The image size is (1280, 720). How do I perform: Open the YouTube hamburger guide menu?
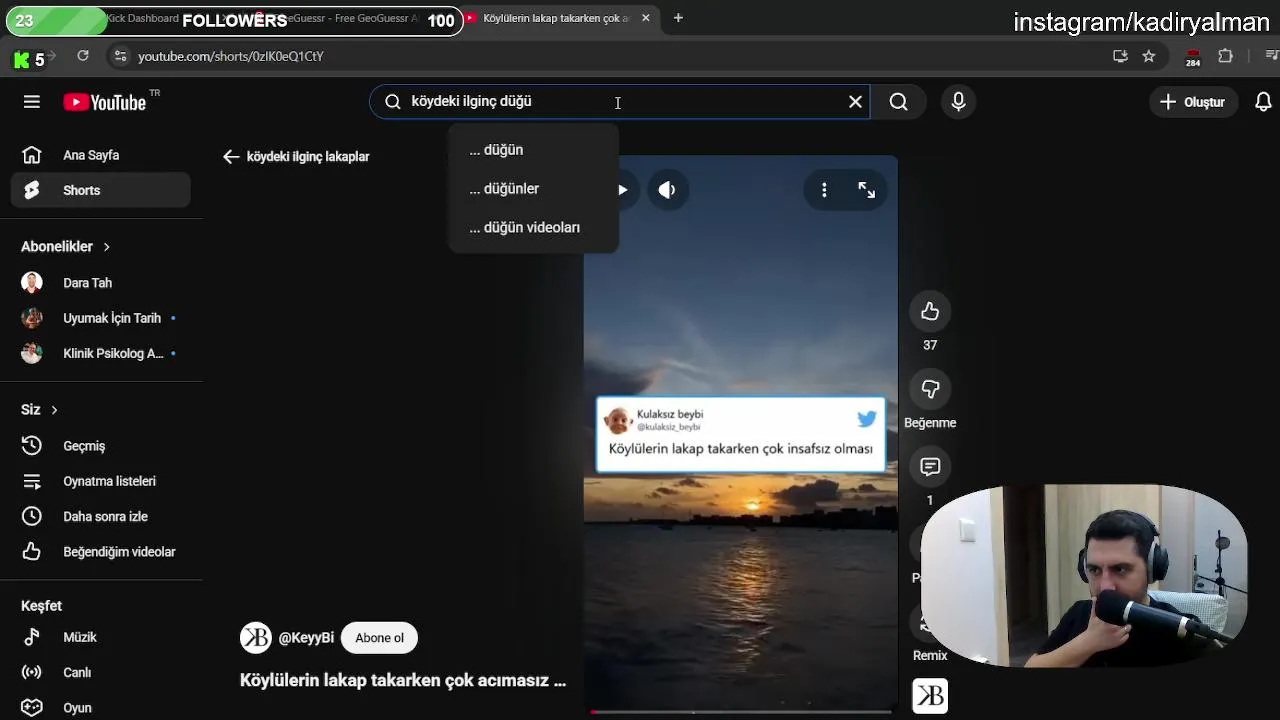(32, 102)
